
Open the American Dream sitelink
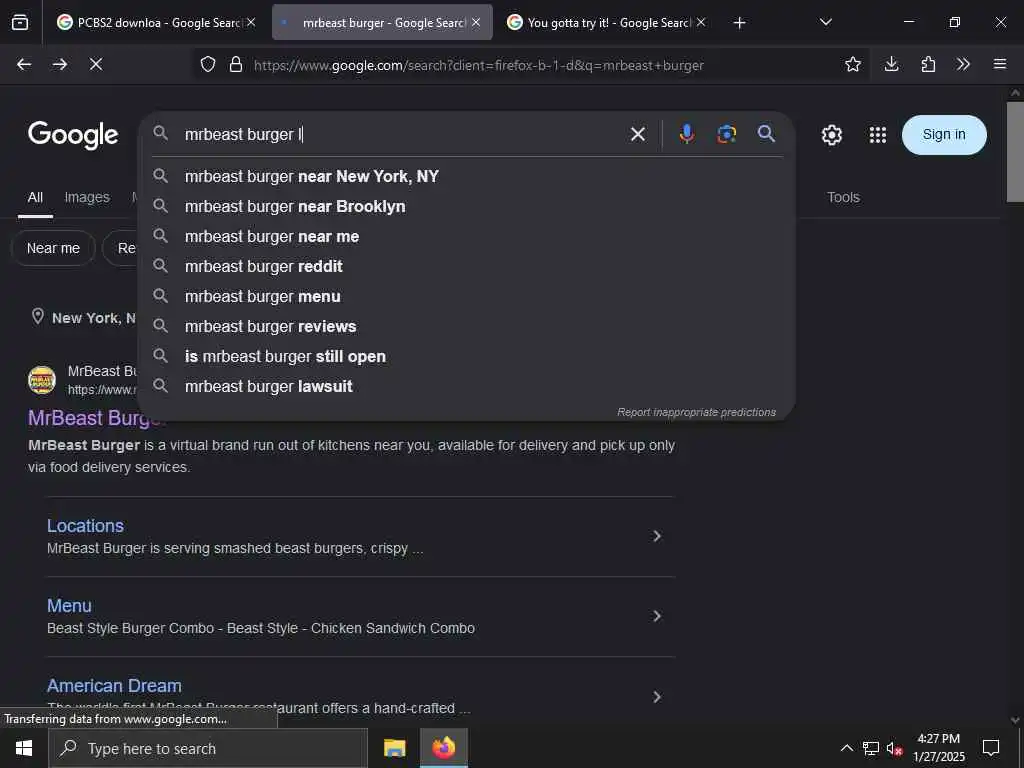coord(114,686)
